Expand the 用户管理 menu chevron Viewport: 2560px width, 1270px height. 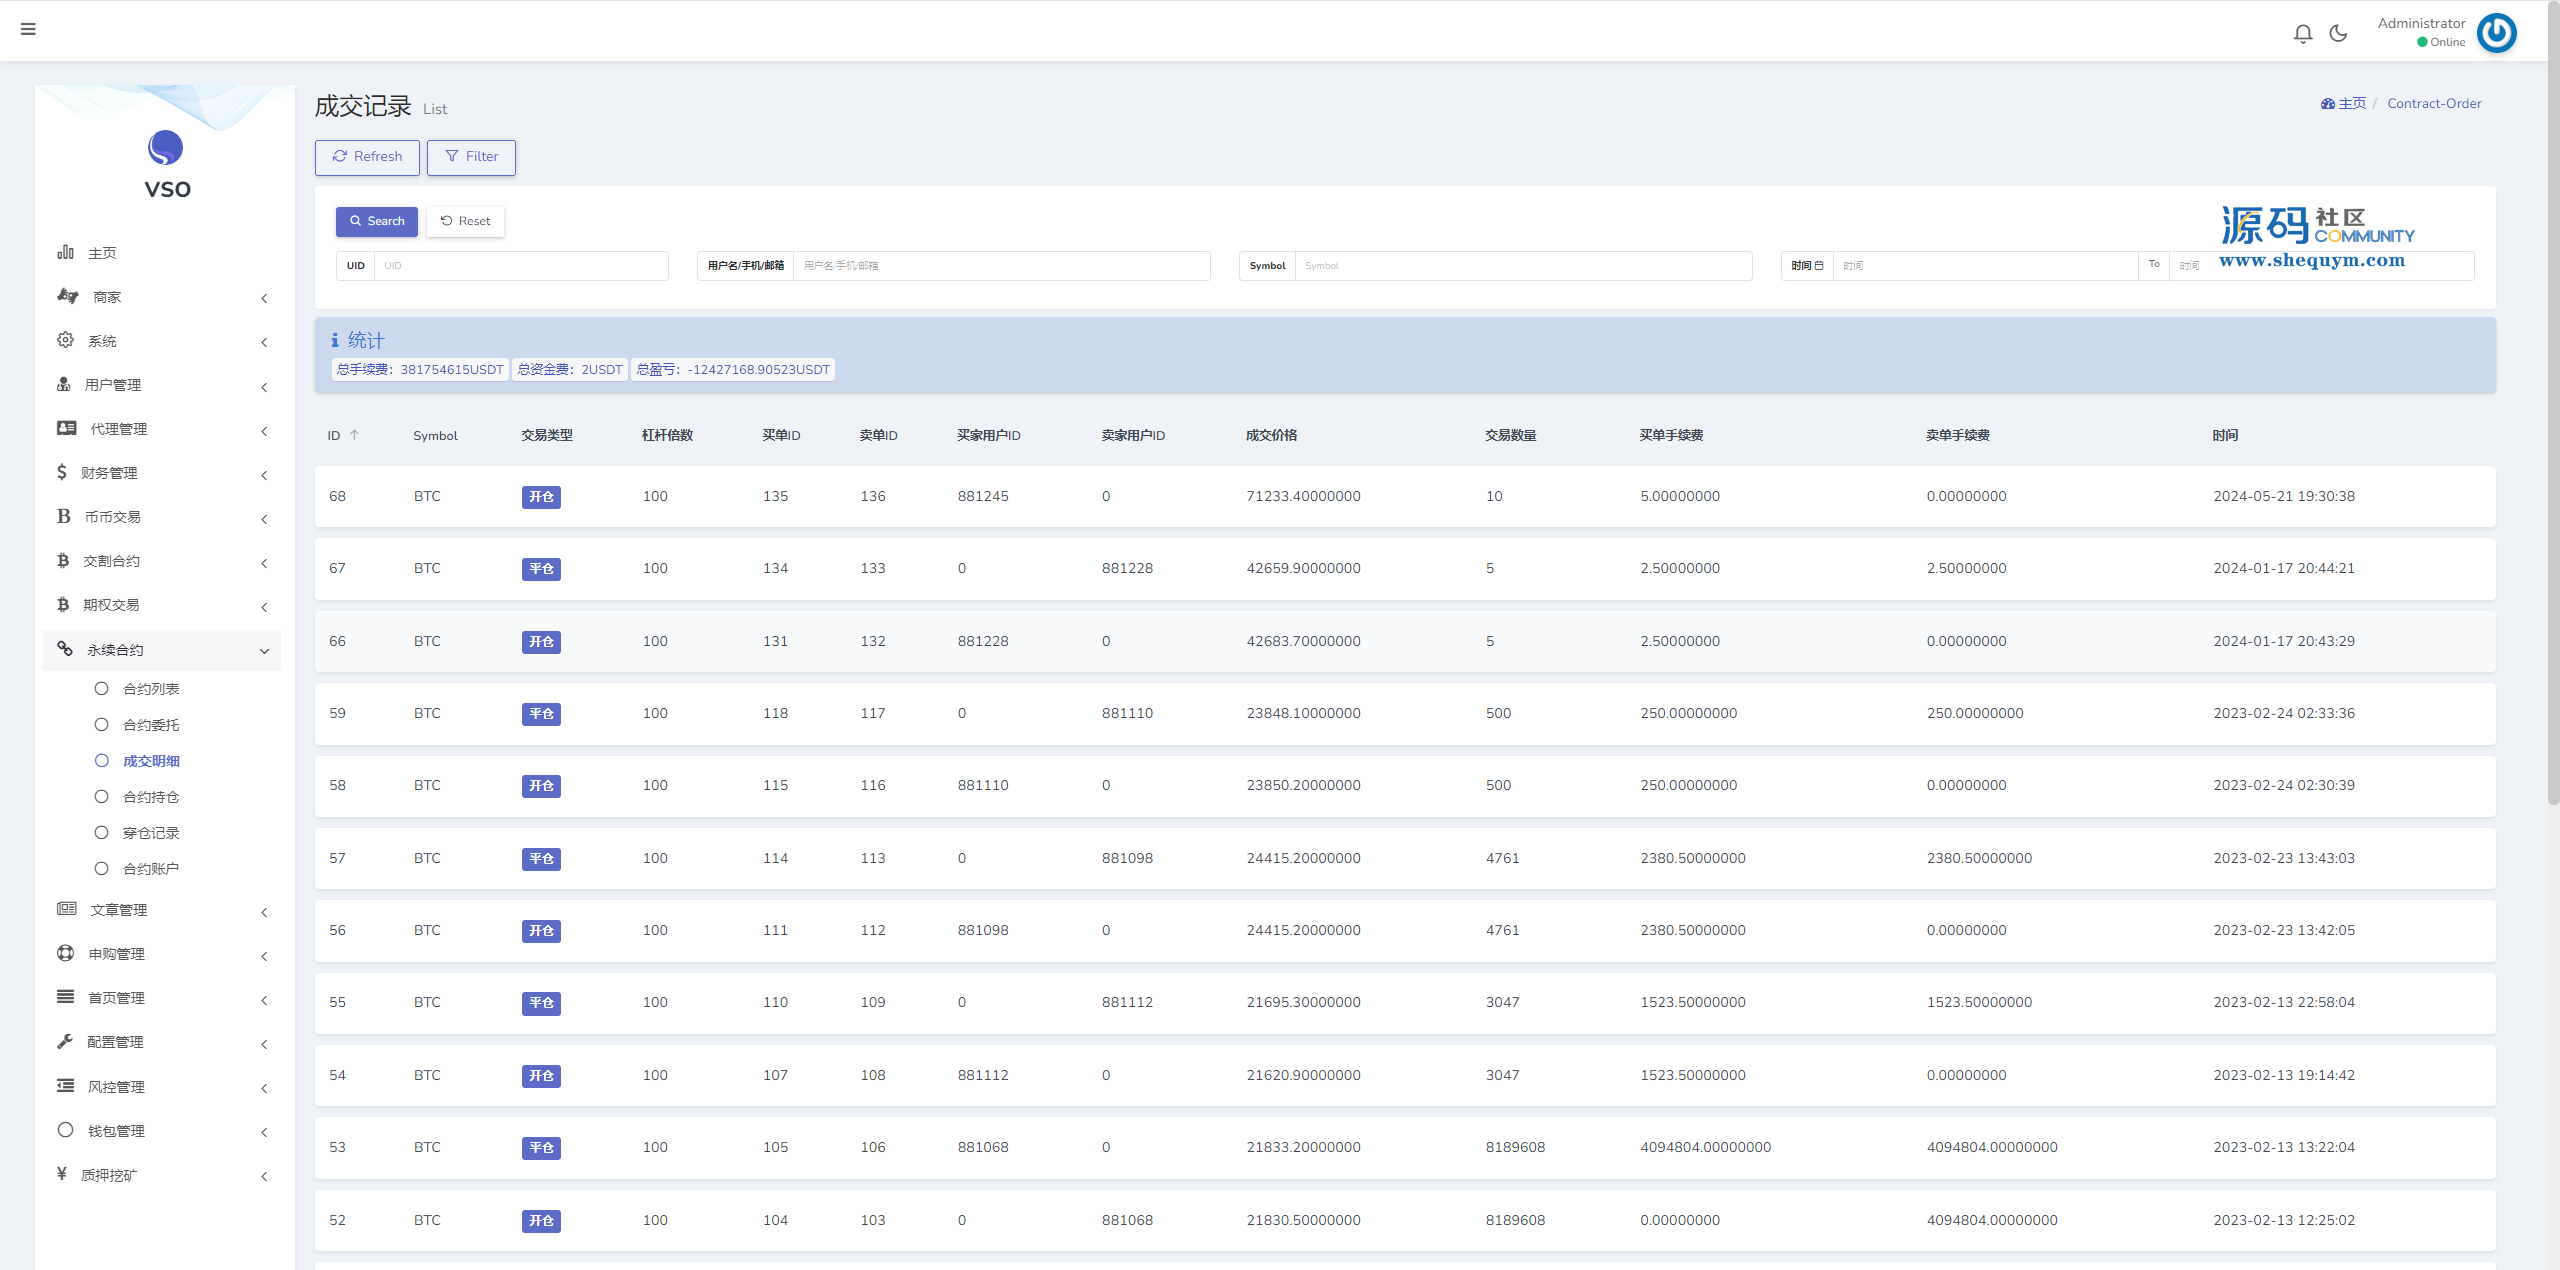click(x=264, y=387)
